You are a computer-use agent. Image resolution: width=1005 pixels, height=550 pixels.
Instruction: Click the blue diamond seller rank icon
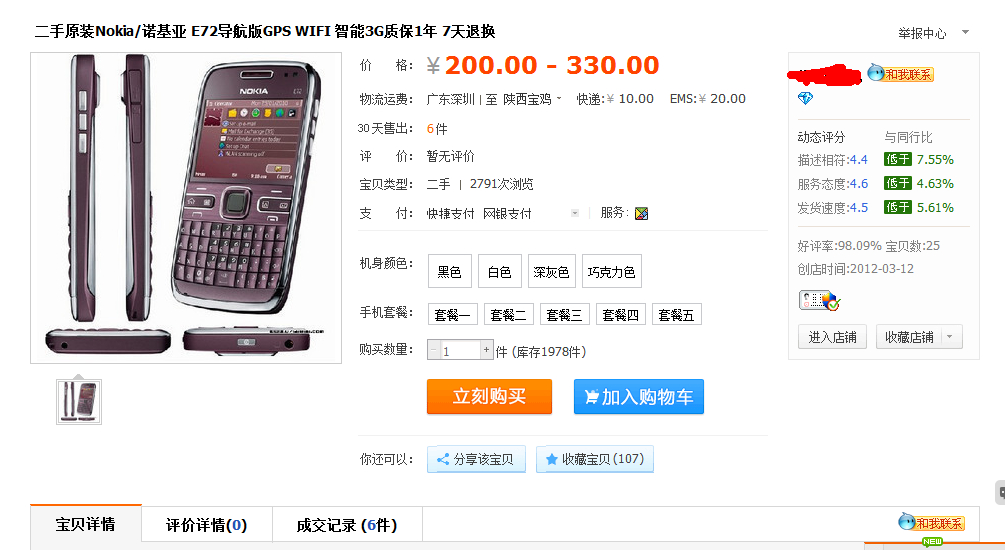805,98
